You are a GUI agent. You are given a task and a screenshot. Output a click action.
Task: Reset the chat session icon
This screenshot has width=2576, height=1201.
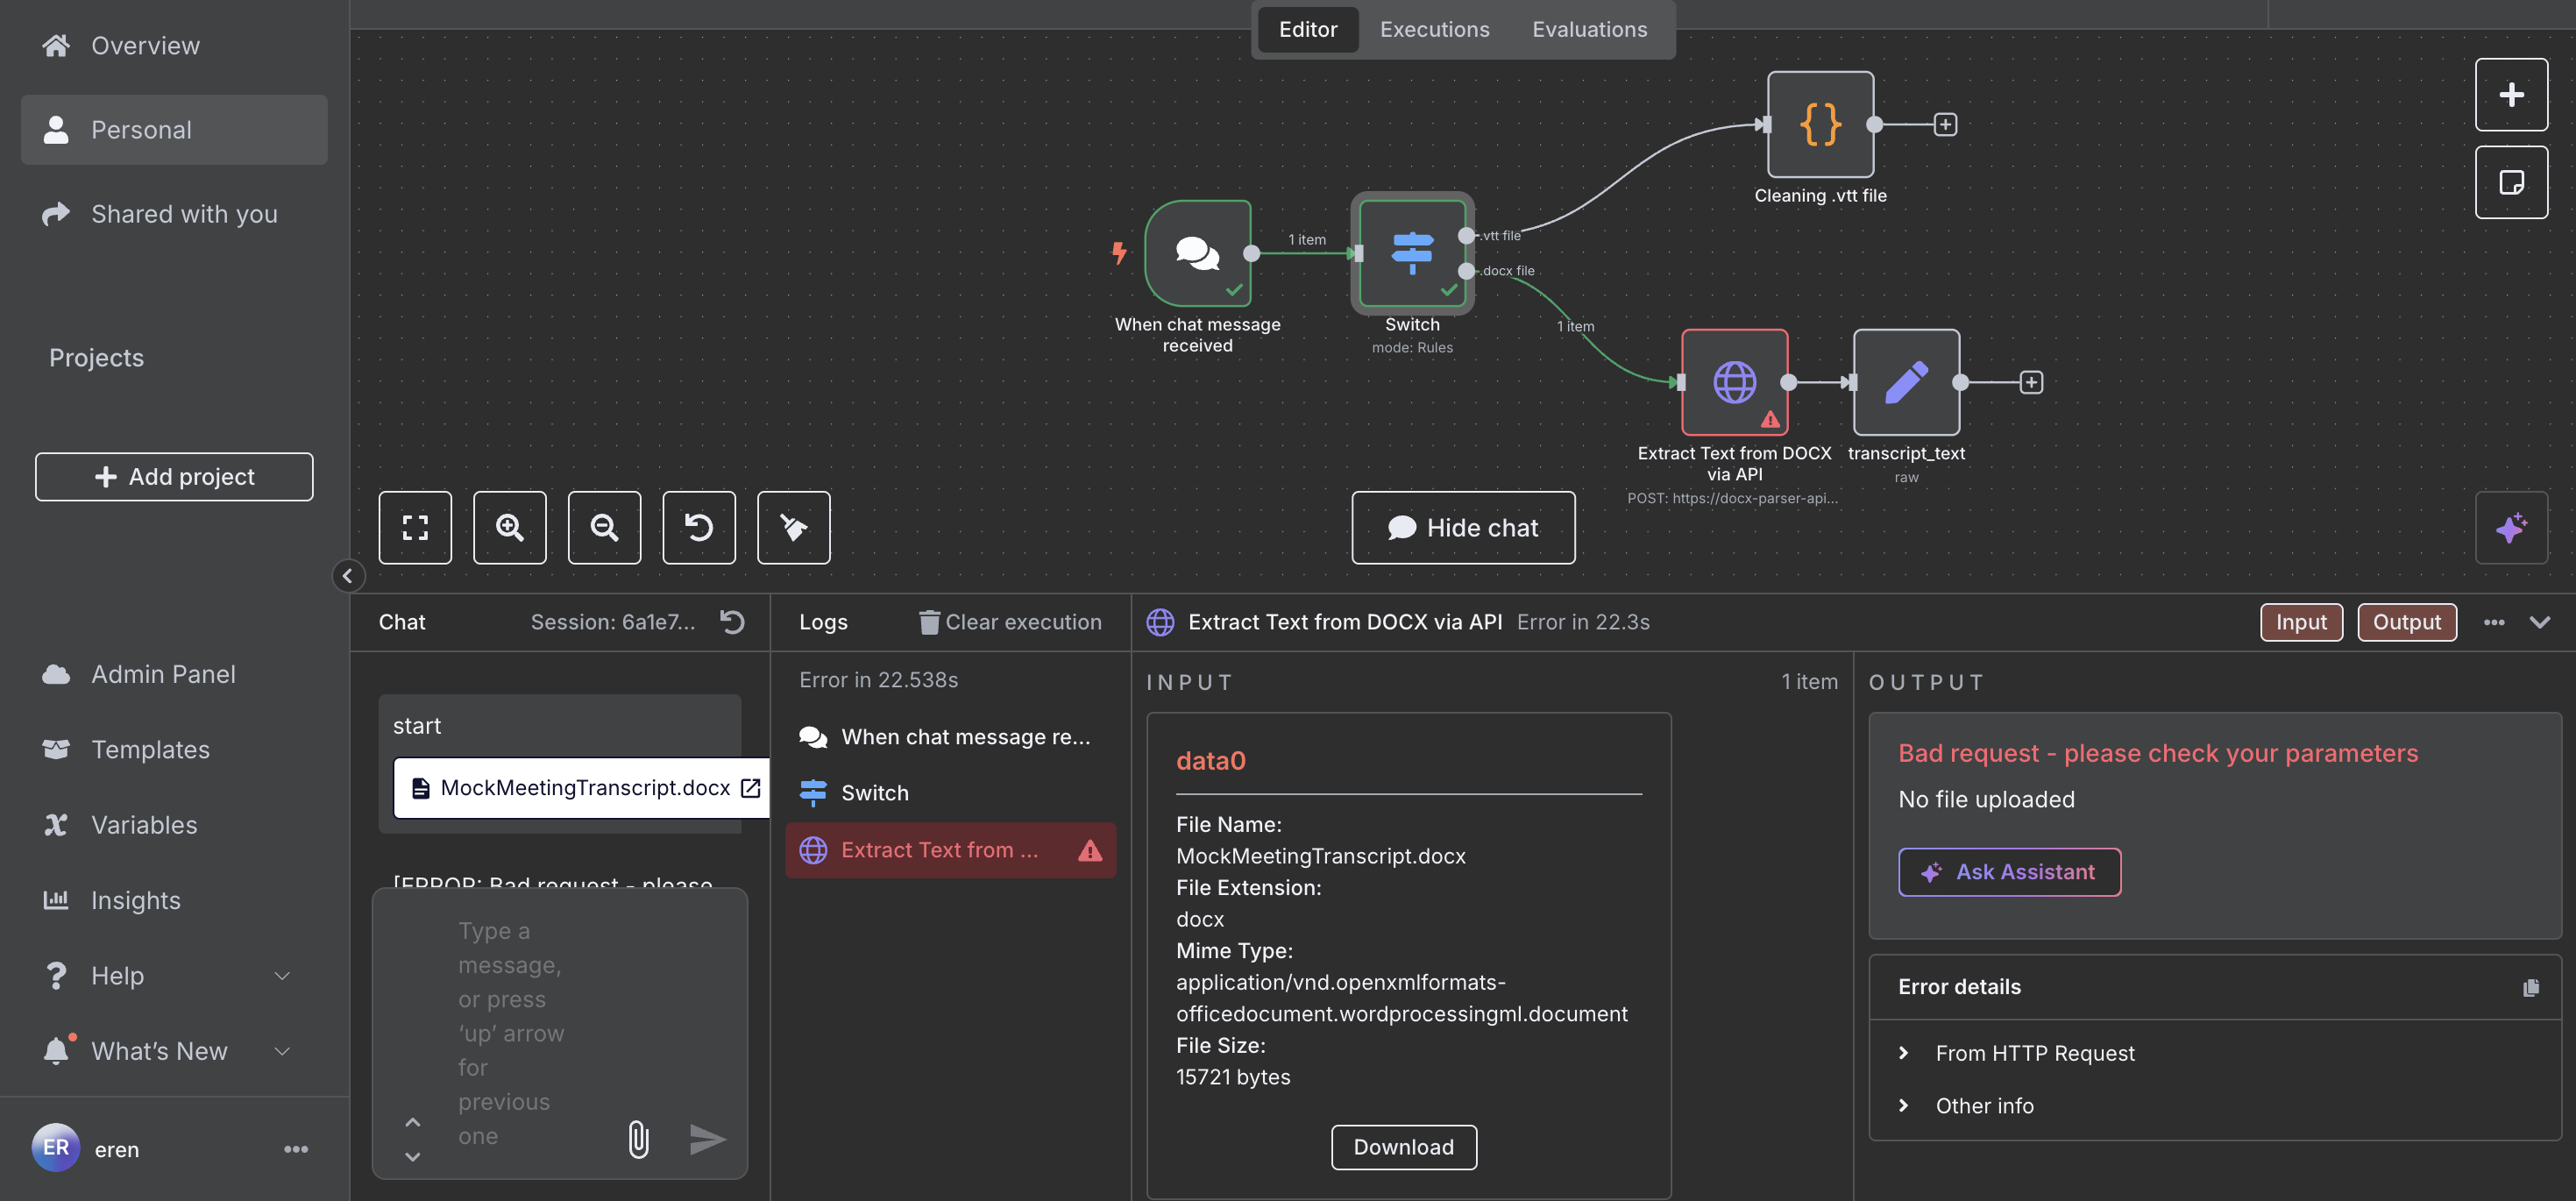(732, 622)
